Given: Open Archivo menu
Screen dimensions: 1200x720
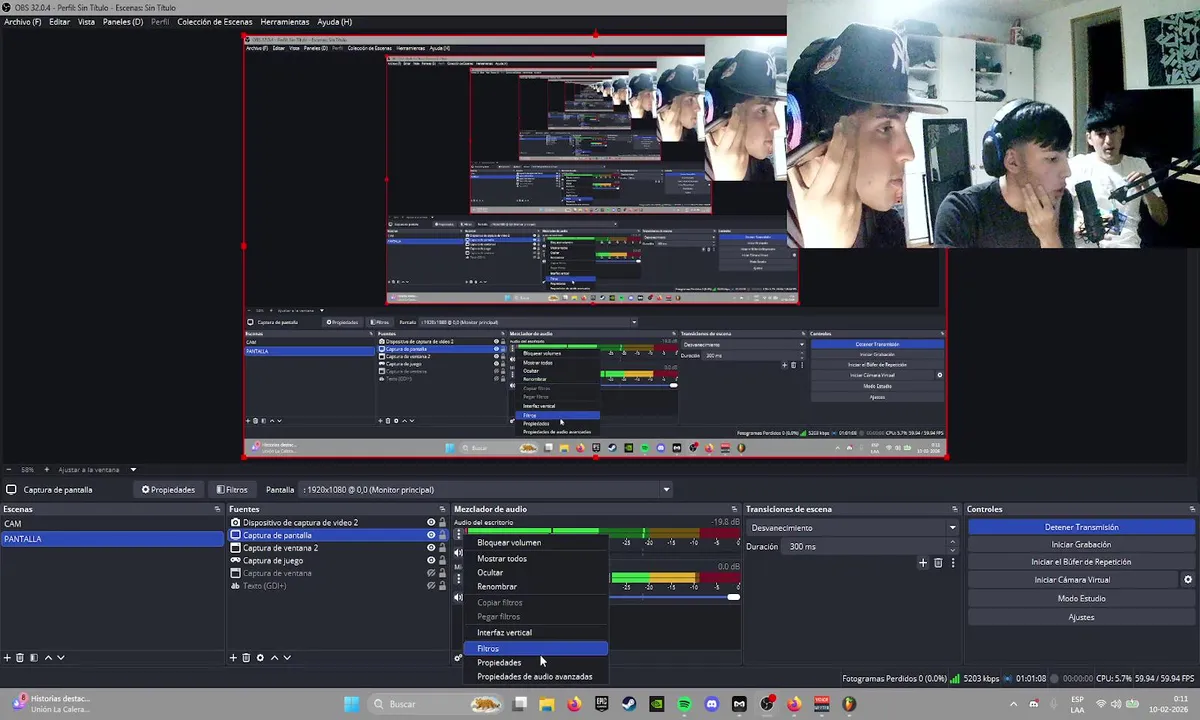Looking at the screenshot, I should click(23, 22).
